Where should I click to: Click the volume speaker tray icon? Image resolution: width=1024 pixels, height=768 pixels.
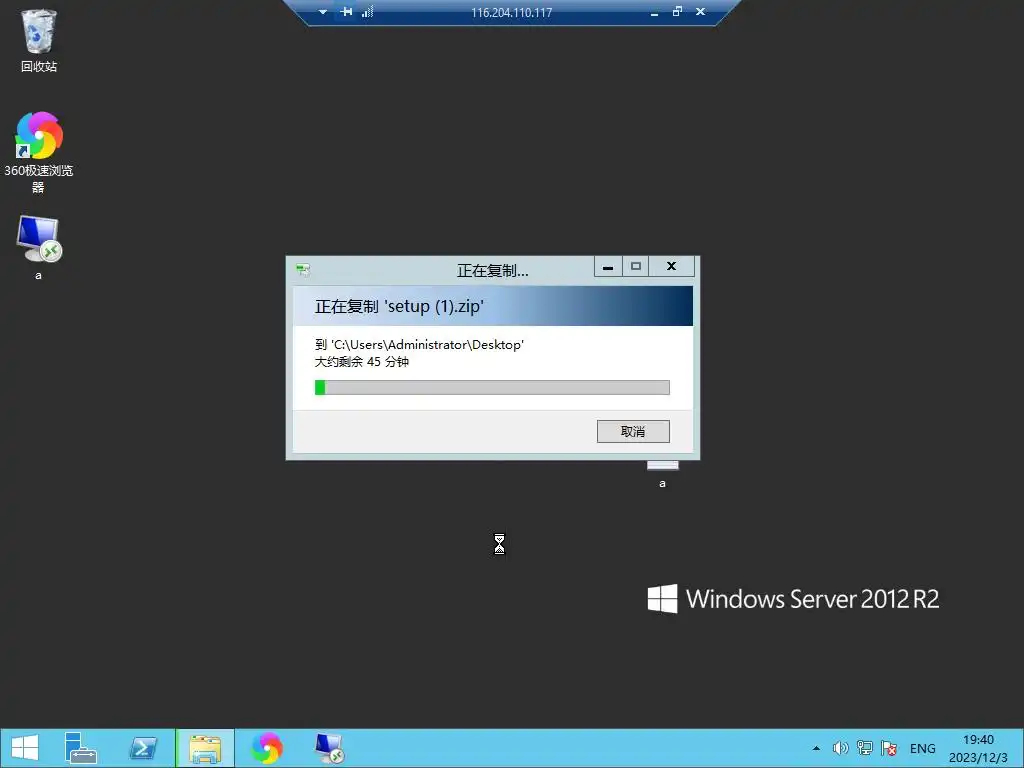(840, 748)
